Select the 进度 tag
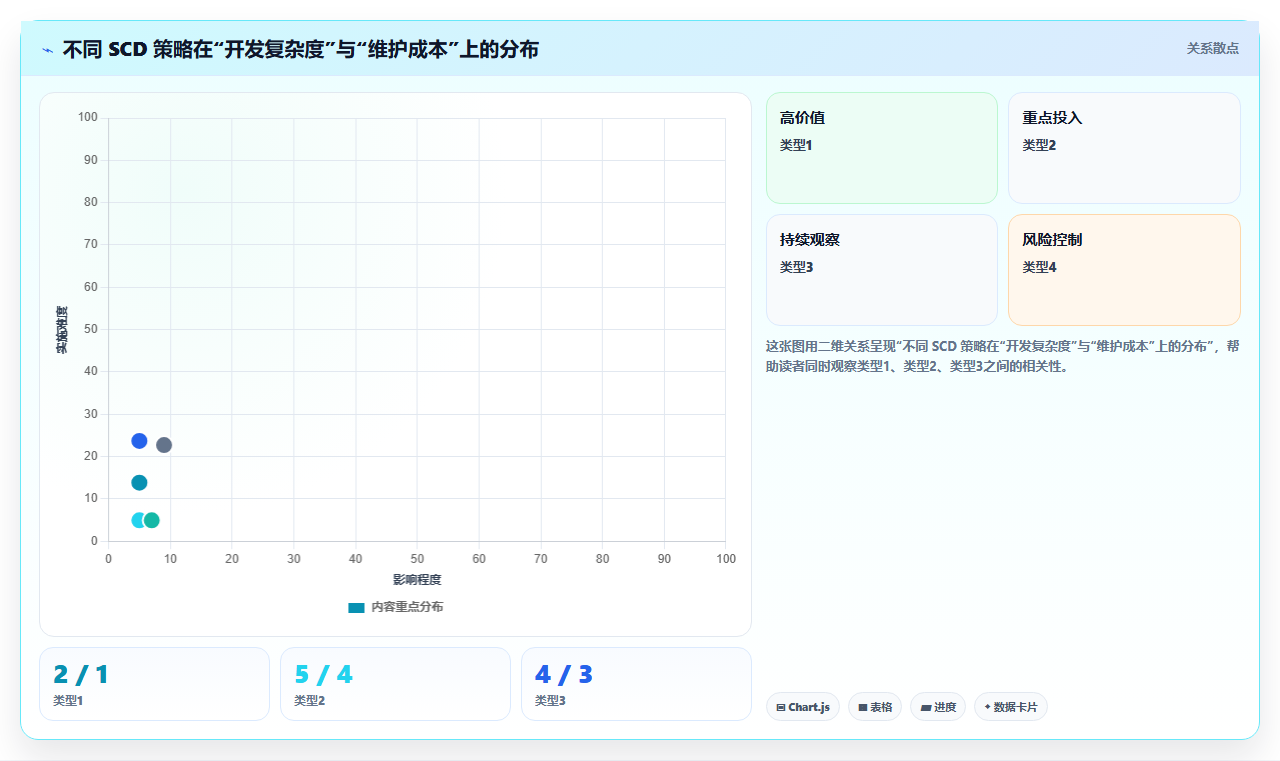This screenshot has width=1280, height=761. pos(938,707)
